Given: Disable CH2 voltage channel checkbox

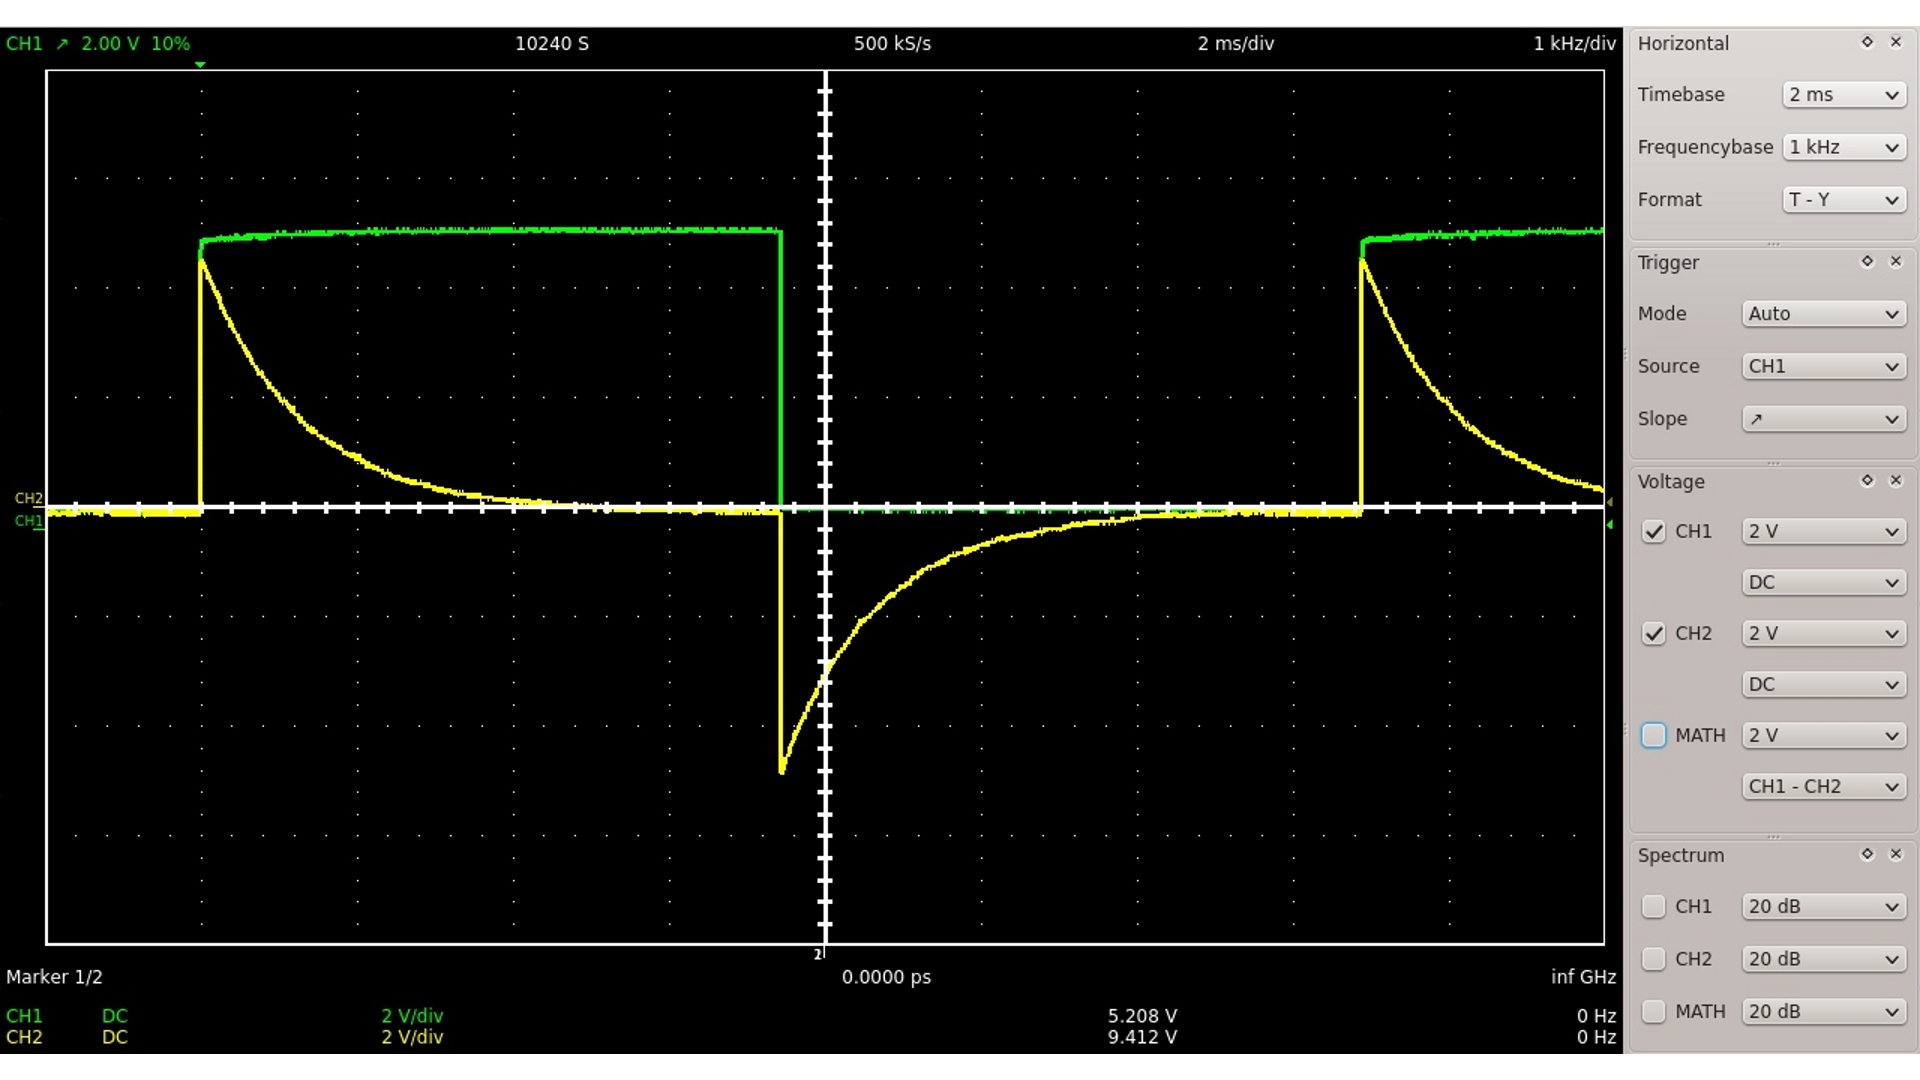Looking at the screenshot, I should pos(1653,634).
